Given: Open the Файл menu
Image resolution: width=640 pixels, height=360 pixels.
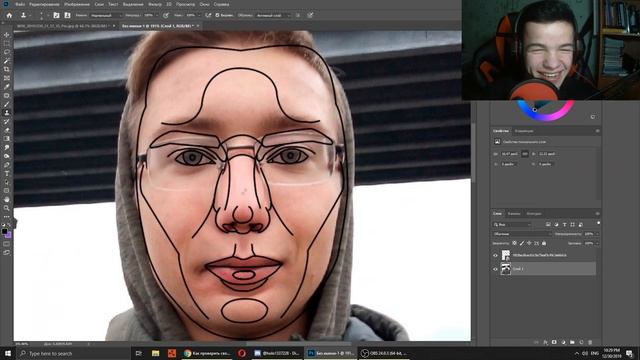Looking at the screenshot, I should (19, 4).
